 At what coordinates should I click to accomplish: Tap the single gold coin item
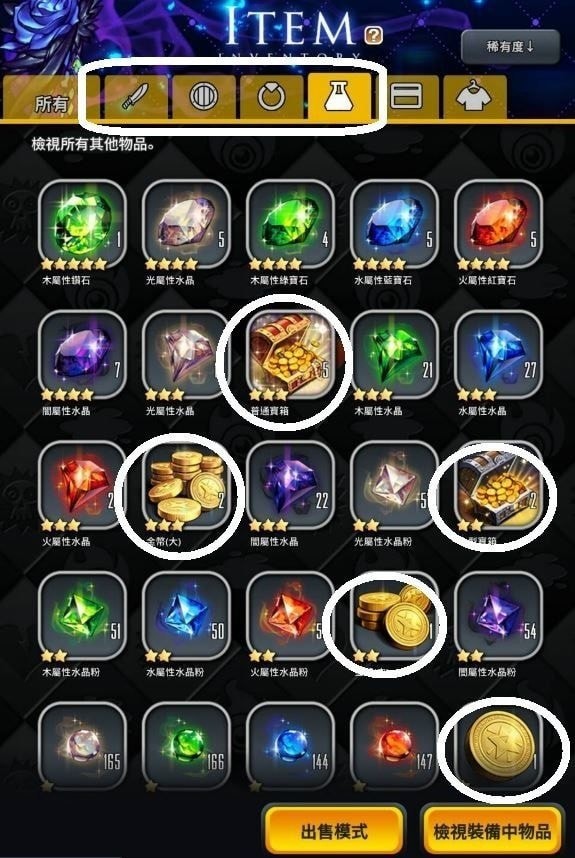pos(498,746)
